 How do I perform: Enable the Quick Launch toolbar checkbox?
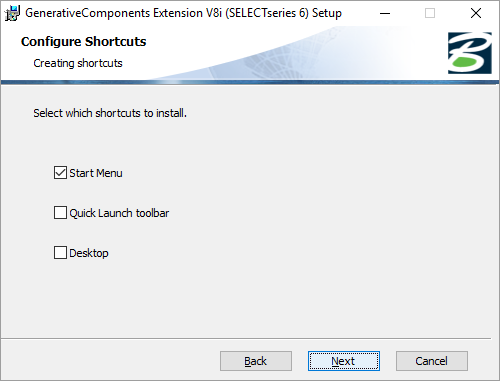coord(60,213)
